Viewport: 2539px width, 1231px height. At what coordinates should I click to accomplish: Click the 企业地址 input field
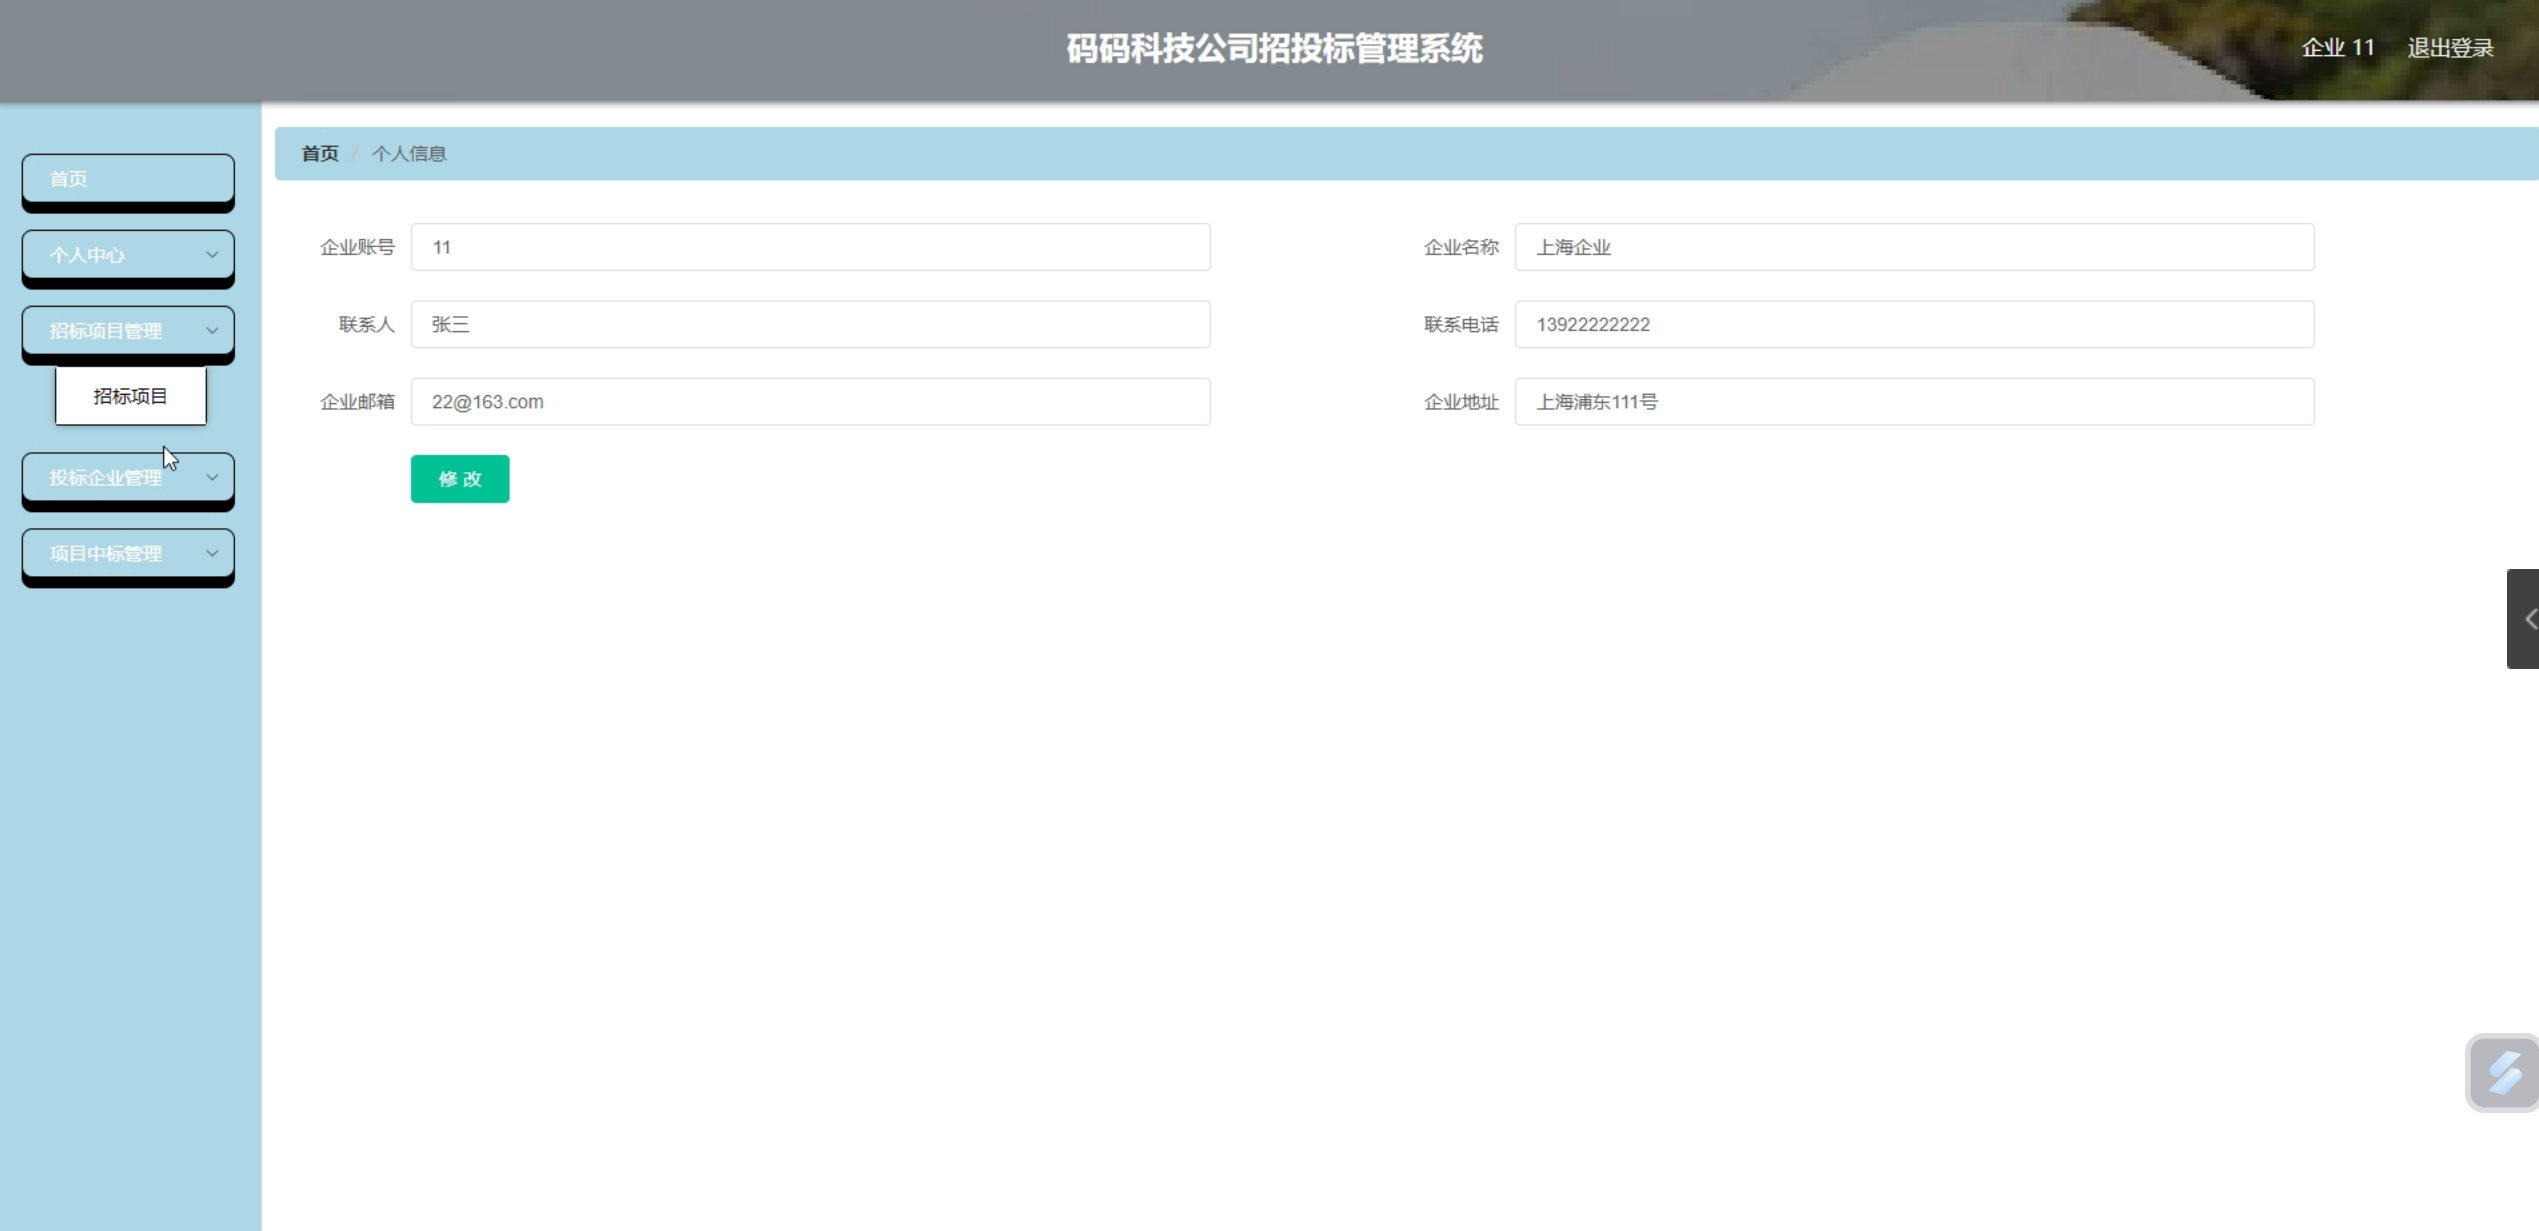click(1913, 401)
